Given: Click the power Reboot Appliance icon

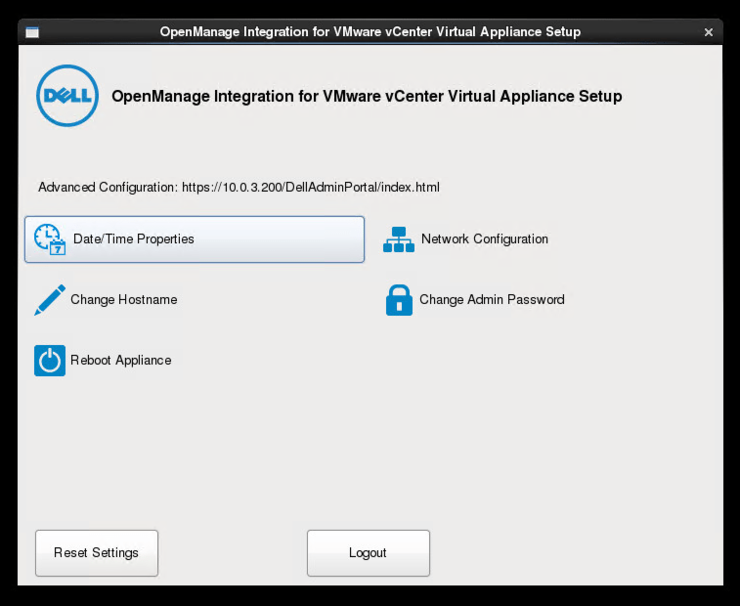Looking at the screenshot, I should pyautogui.click(x=50, y=361).
